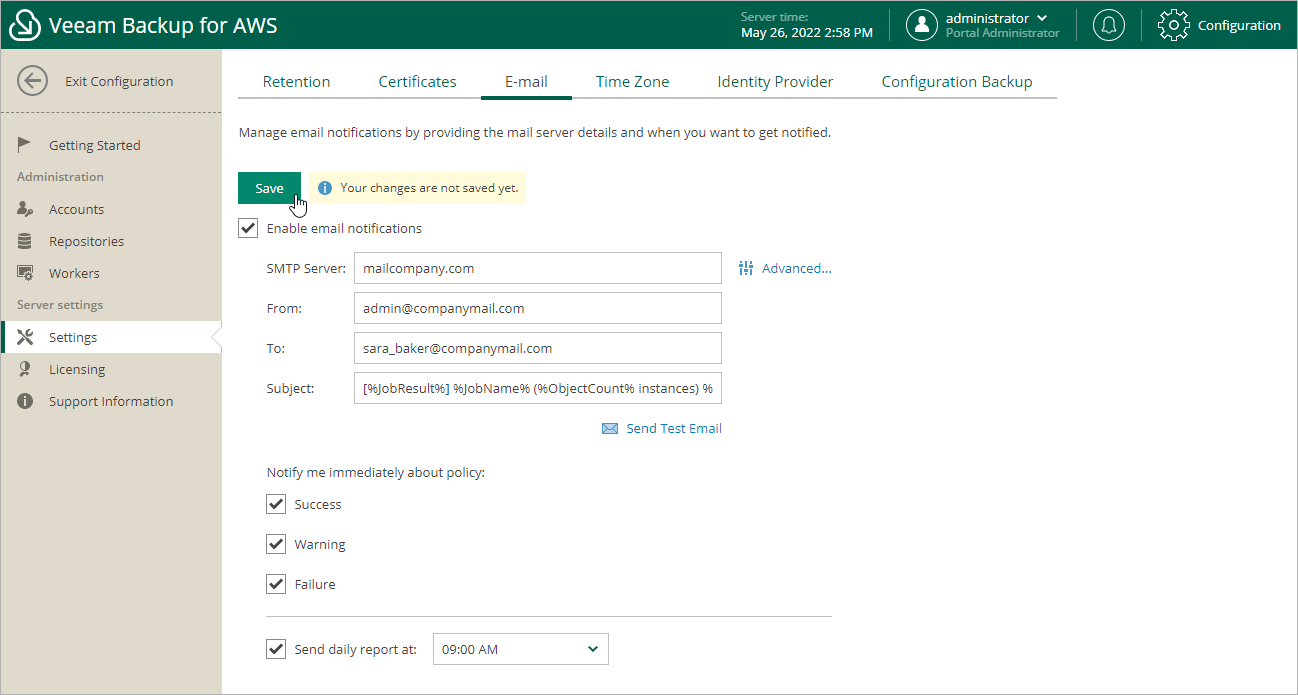This screenshot has height=695, width=1298.
Task: Toggle the Failure notification checkbox
Action: [x=276, y=584]
